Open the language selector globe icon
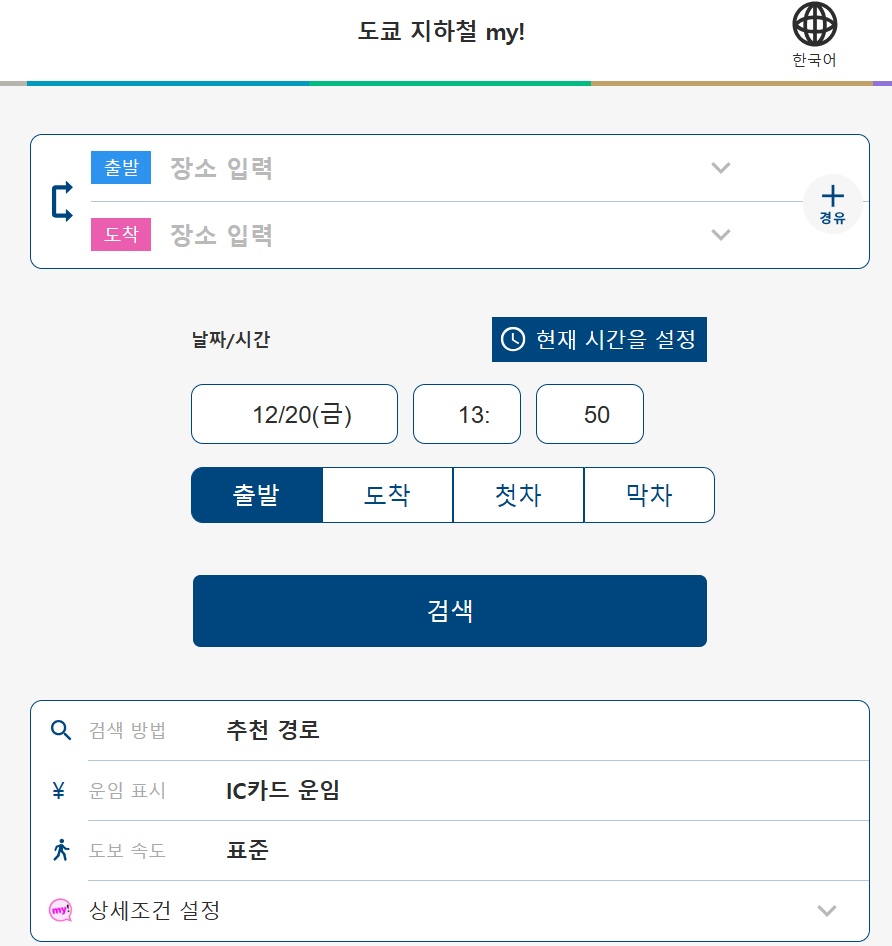The height and width of the screenshot is (946, 892). point(815,22)
